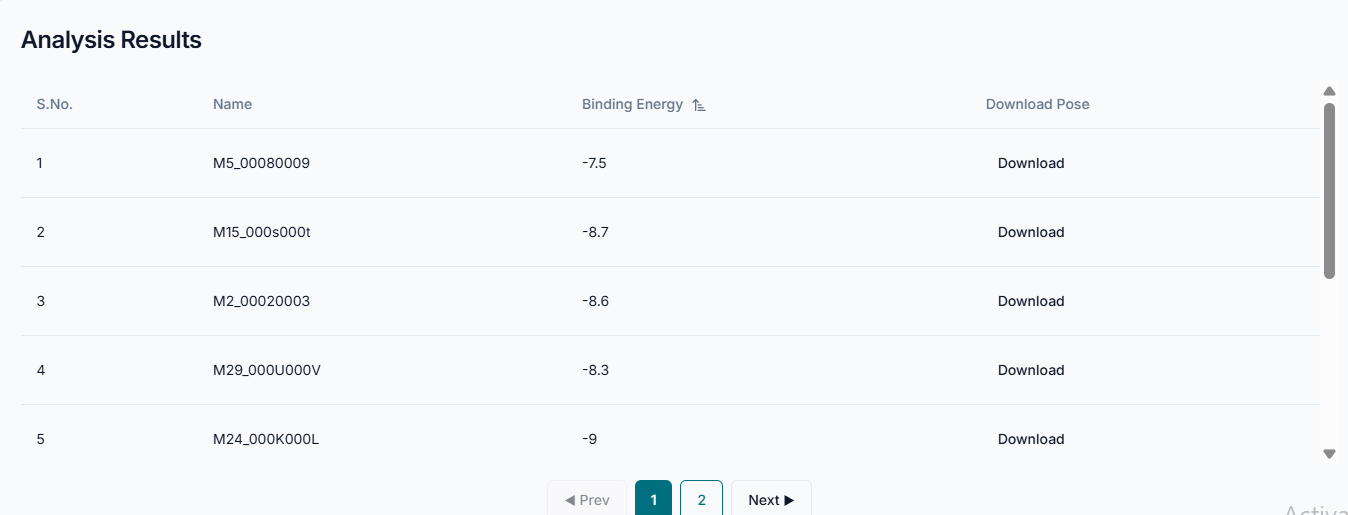Download pose for M5_00080009
The width and height of the screenshot is (1348, 515).
click(x=1030, y=163)
